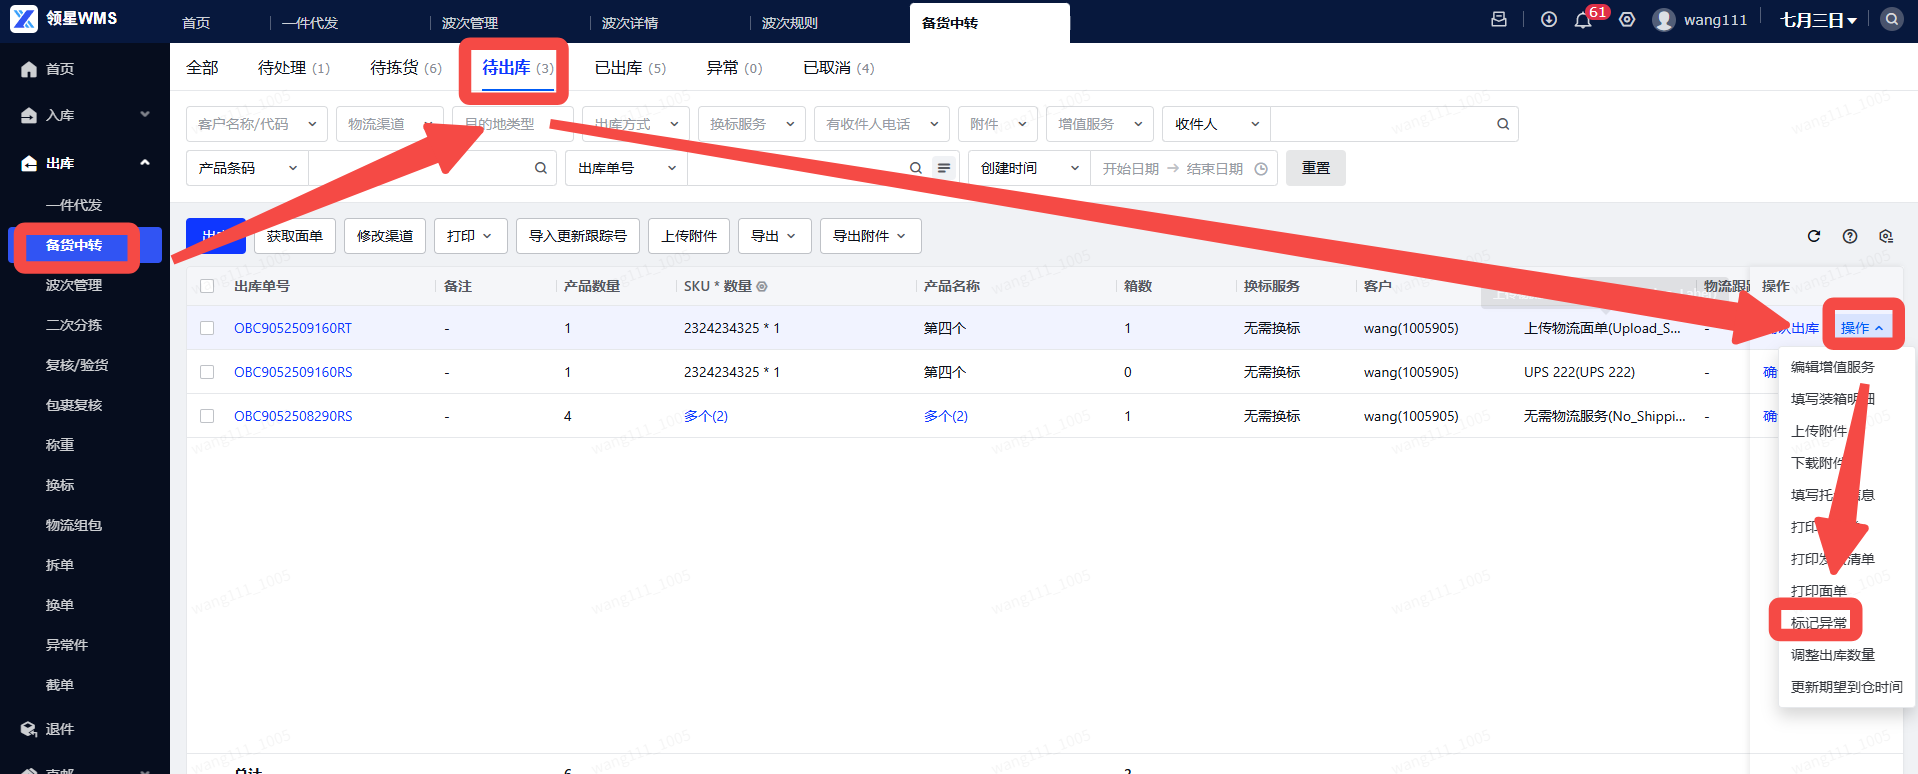
Task: Open the 有收件人电话 filter dropdown
Action: (x=882, y=124)
